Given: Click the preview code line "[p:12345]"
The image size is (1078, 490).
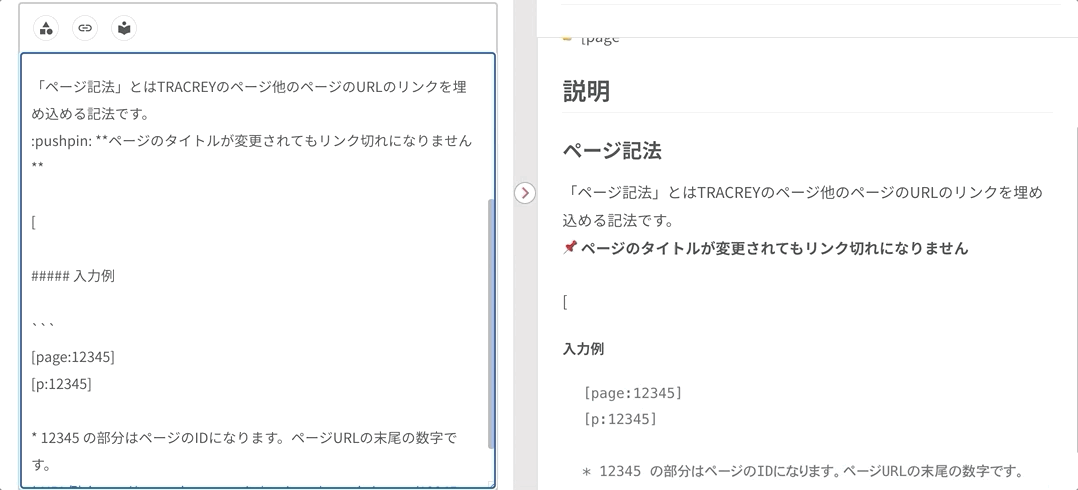Looking at the screenshot, I should tap(620, 419).
